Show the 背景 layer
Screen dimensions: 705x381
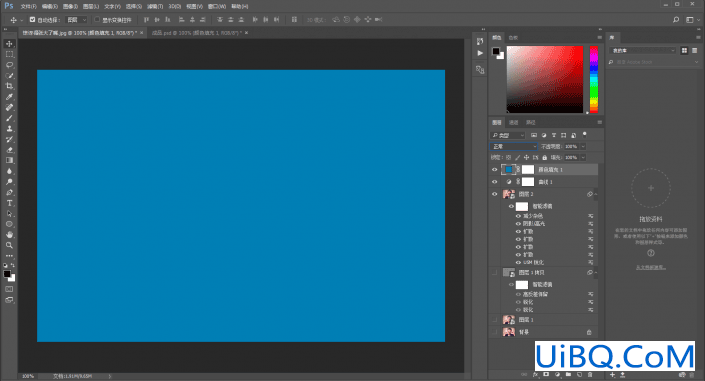click(x=495, y=332)
